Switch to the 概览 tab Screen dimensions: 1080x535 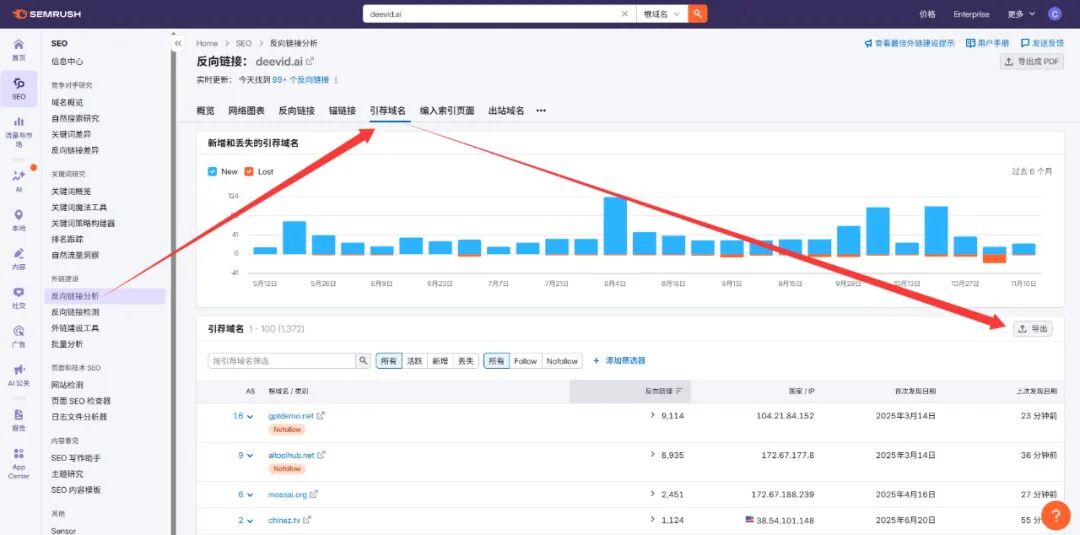(205, 110)
